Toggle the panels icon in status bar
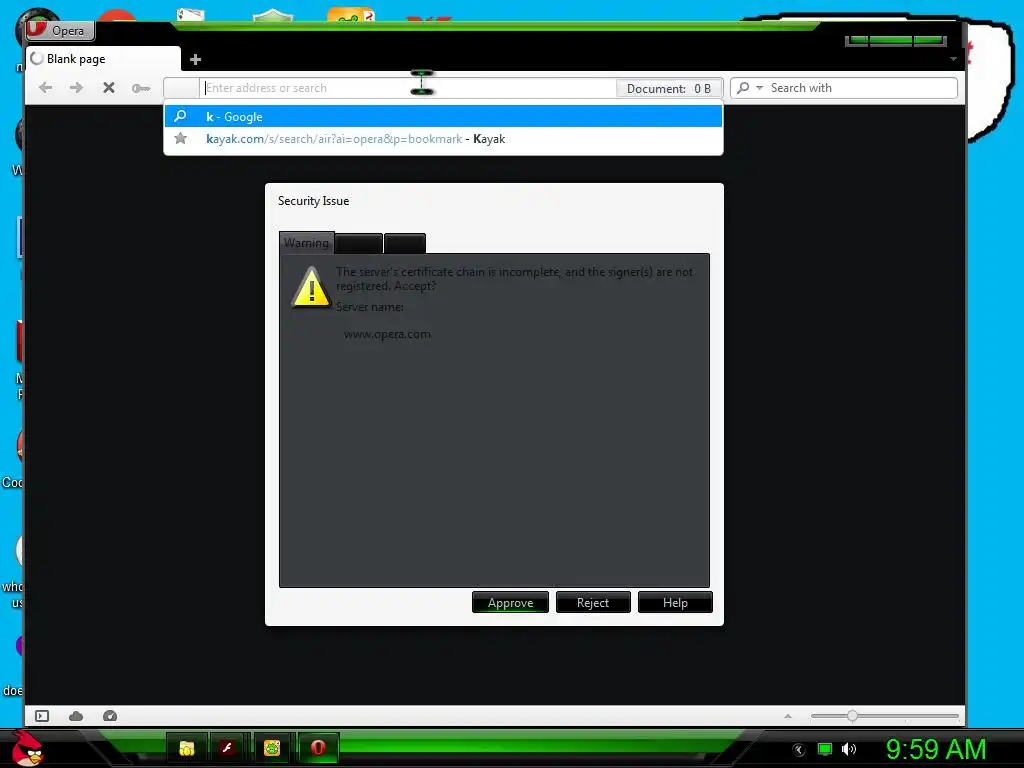1024x768 pixels. (x=42, y=716)
